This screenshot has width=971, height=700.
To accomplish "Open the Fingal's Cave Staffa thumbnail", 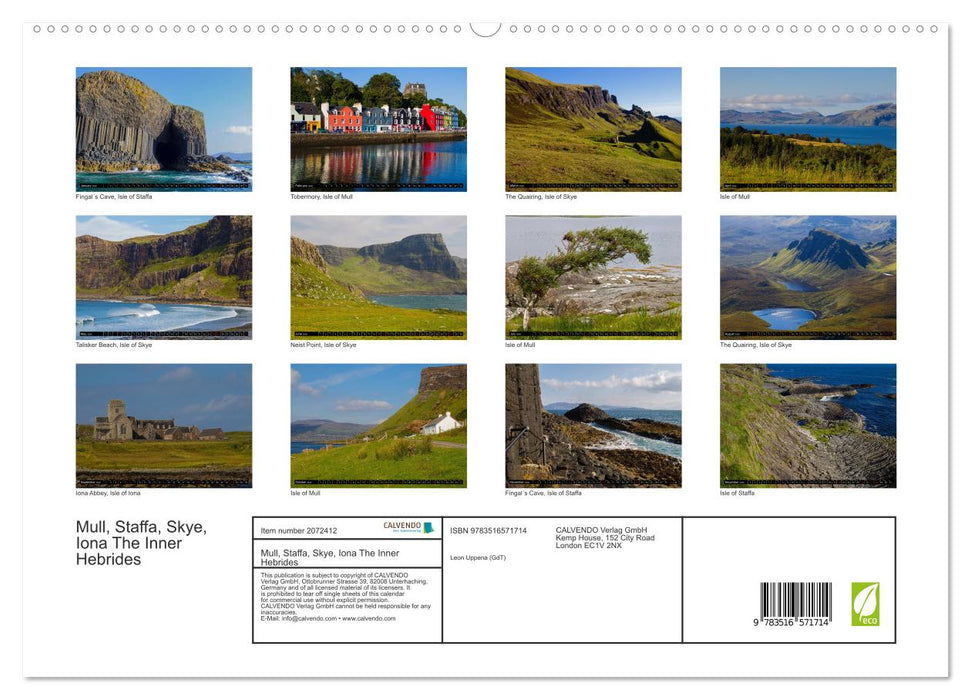I will click(163, 128).
